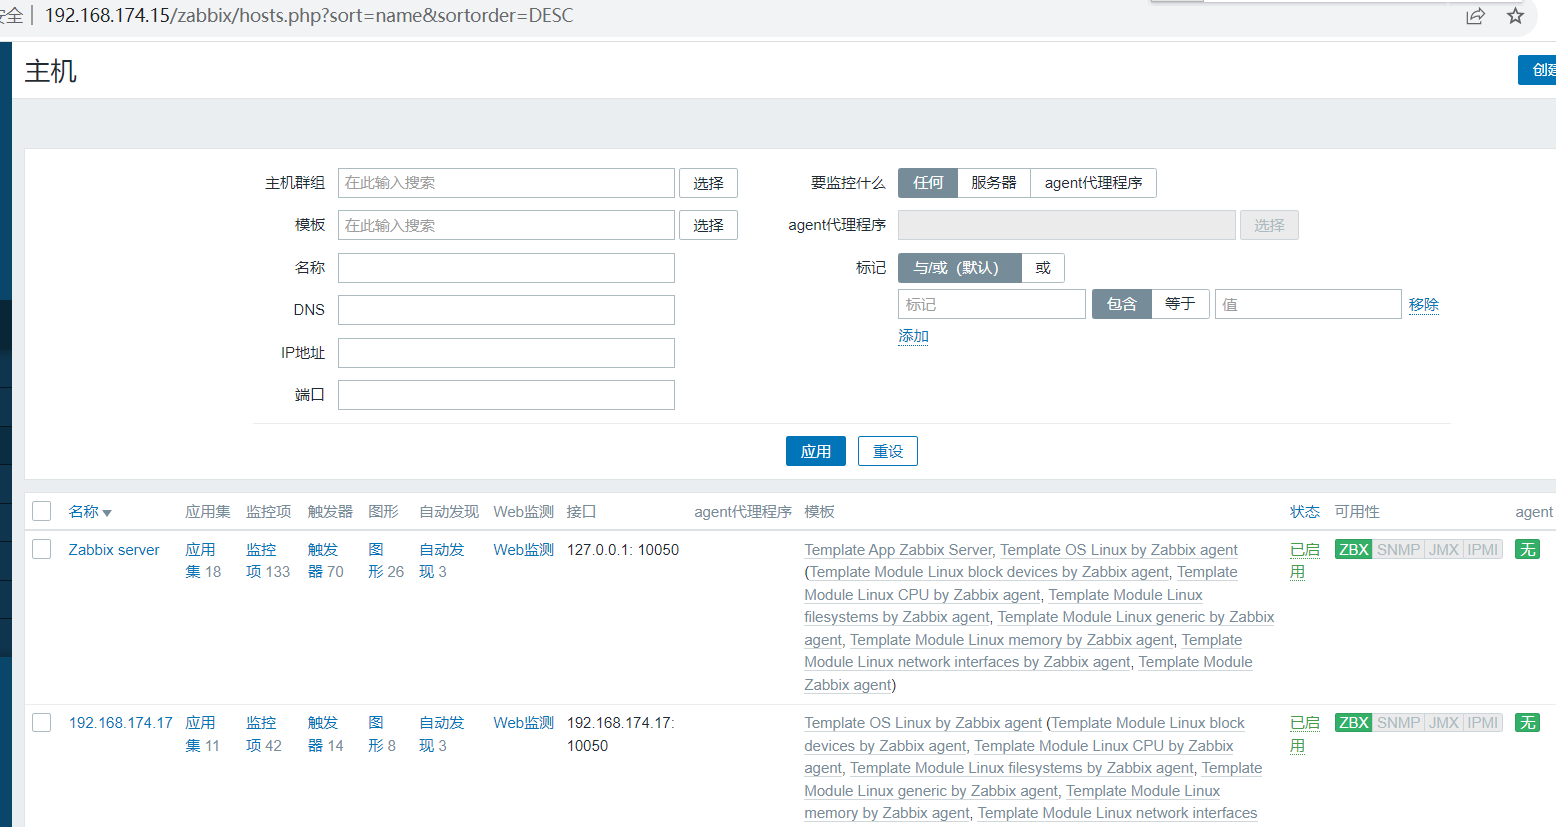Focus the 主机群组 search field

coord(506,183)
